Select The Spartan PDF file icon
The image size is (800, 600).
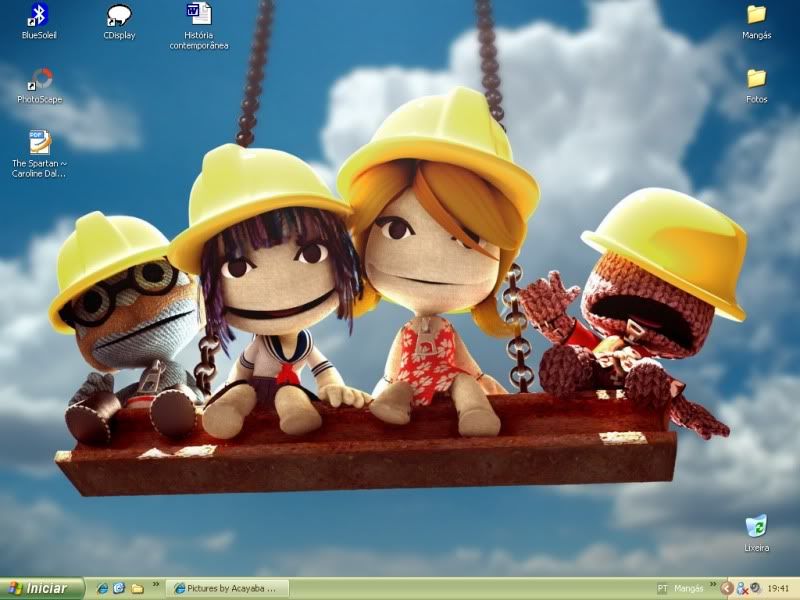click(39, 153)
